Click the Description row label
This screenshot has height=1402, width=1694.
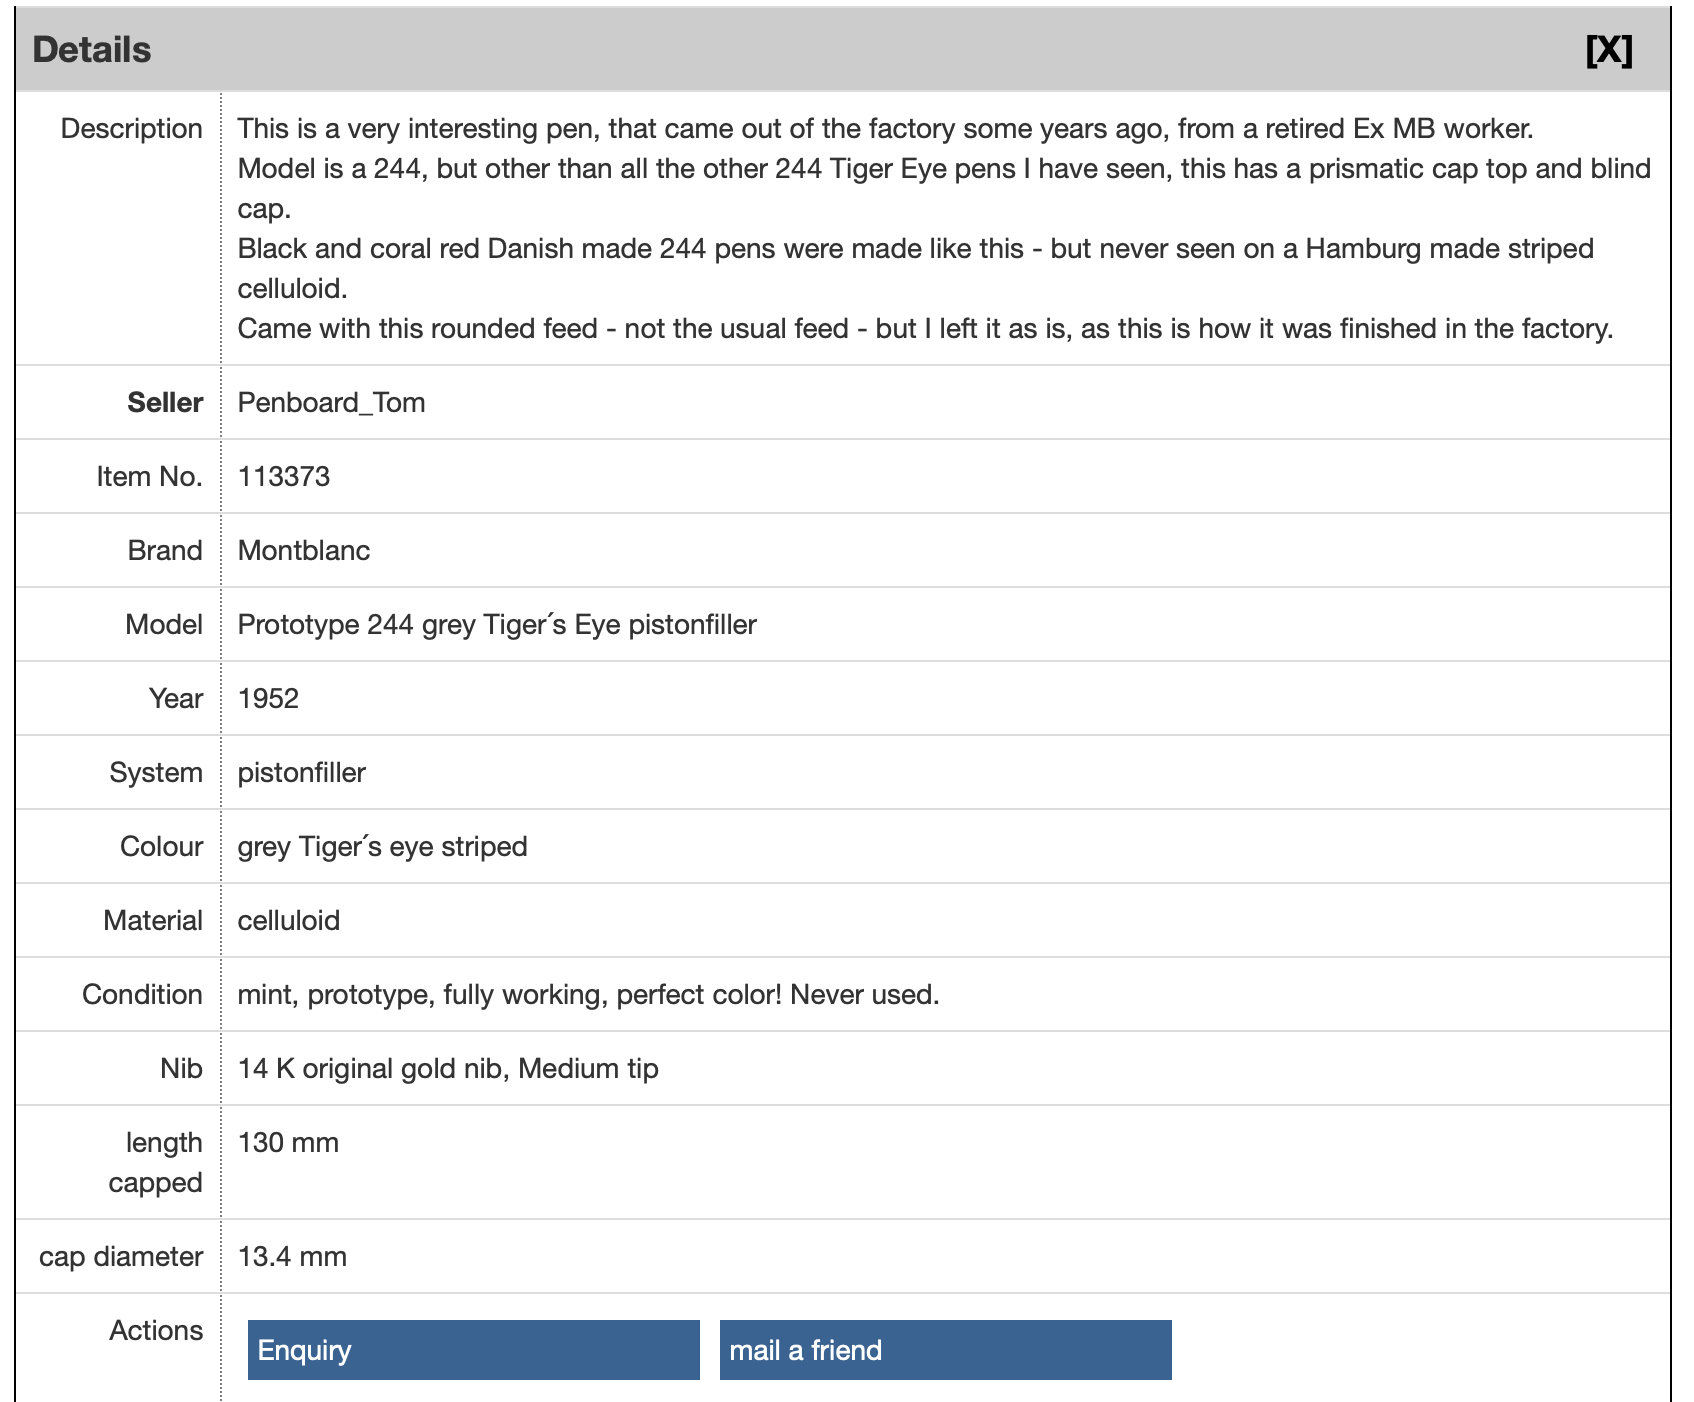131,128
